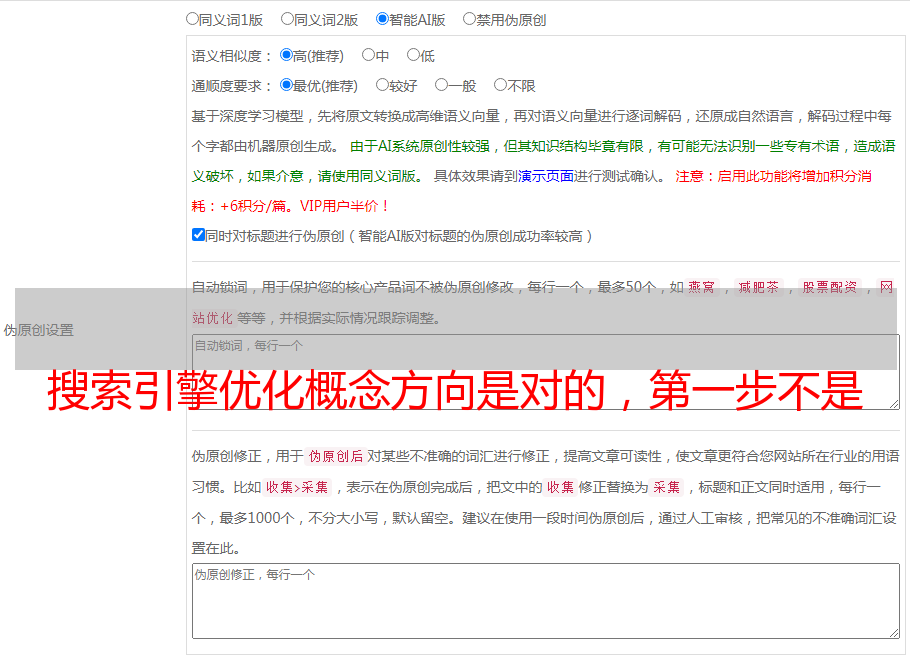Set 通顺度要求 to 最优(推荐)
The height and width of the screenshot is (658, 911).
pyautogui.click(x=286, y=85)
